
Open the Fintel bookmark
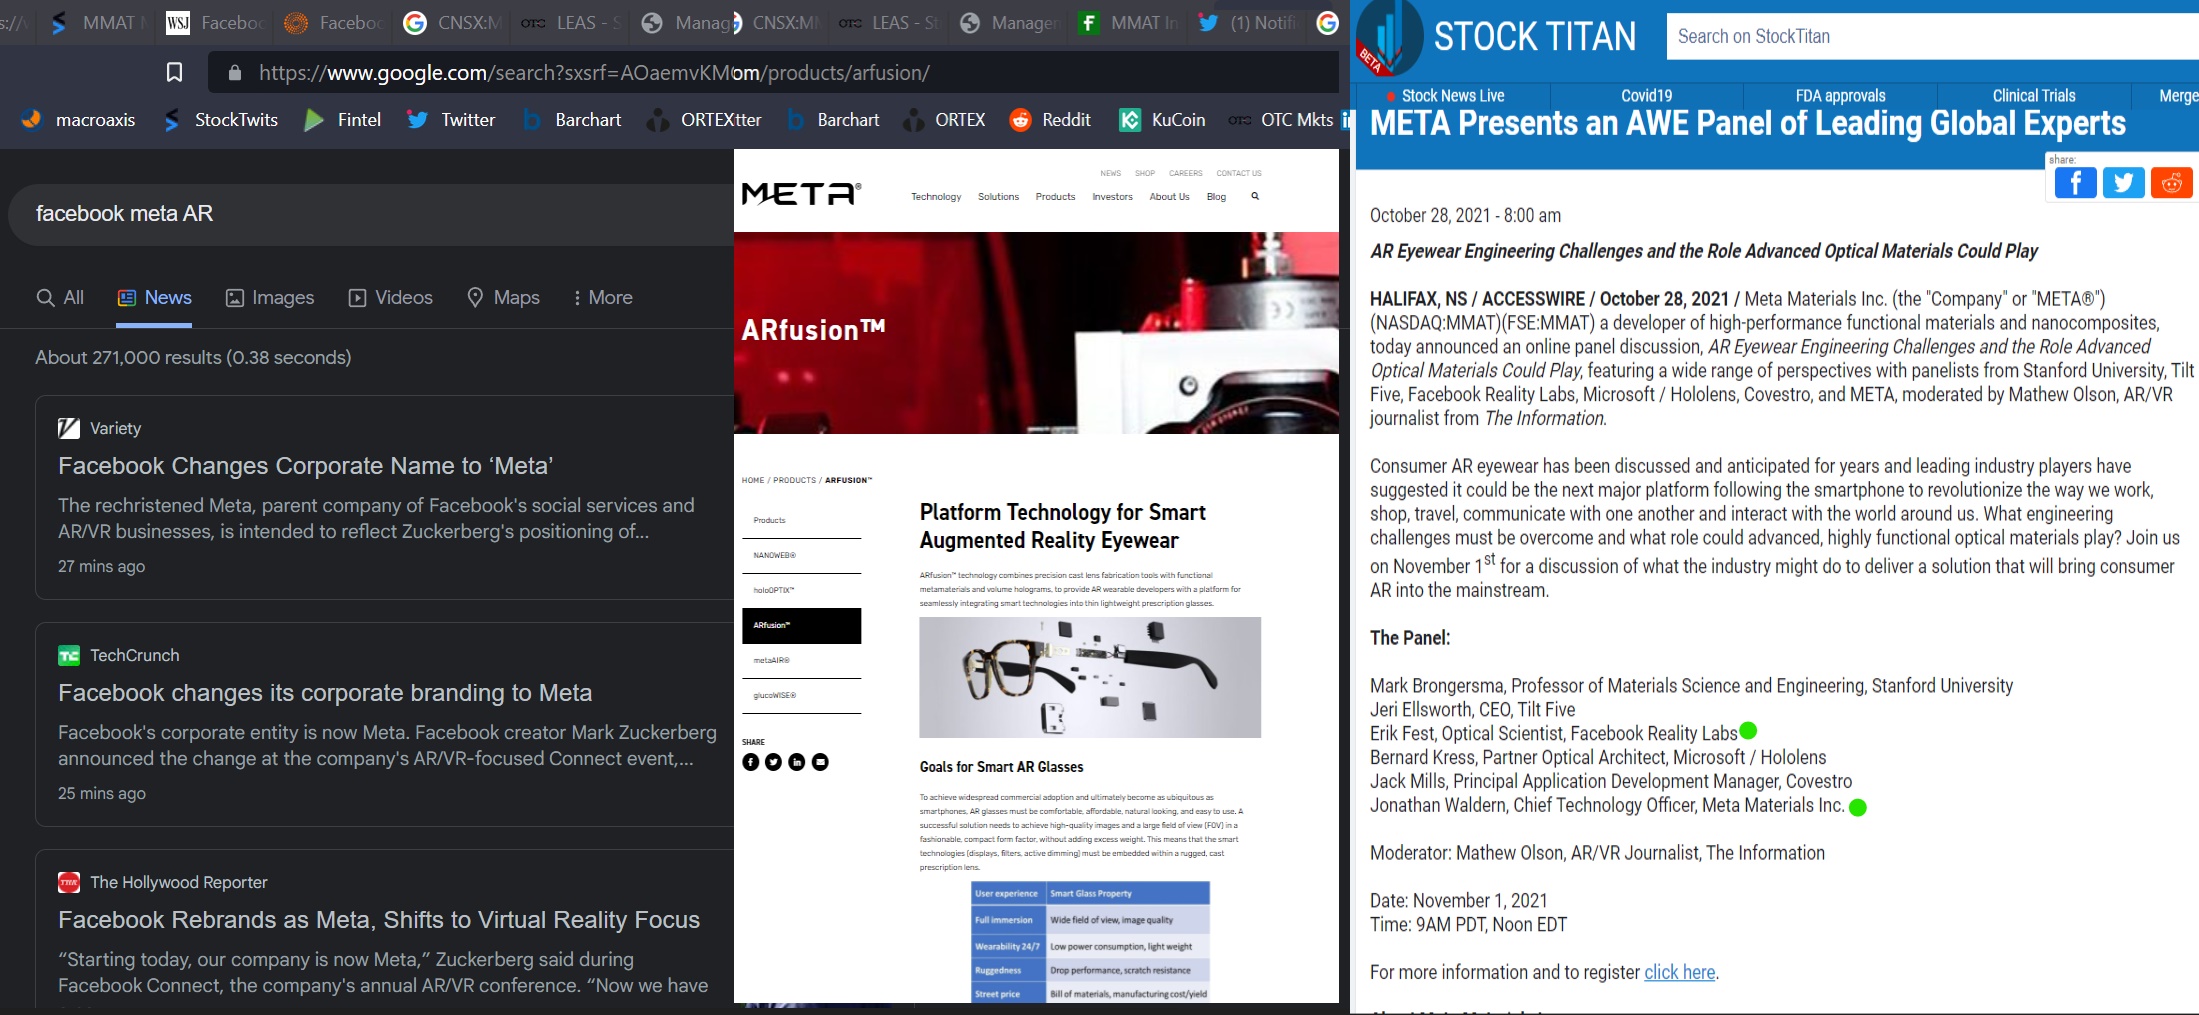(342, 120)
